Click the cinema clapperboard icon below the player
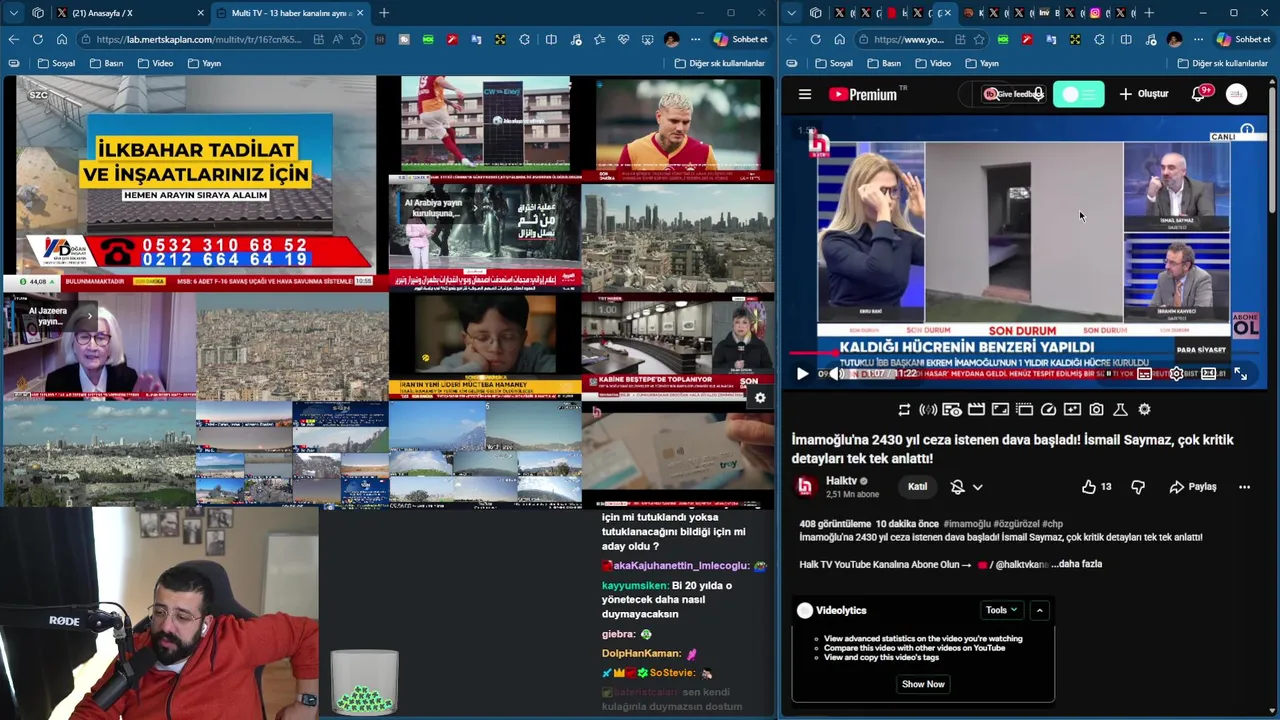The image size is (1280, 720). (x=976, y=409)
